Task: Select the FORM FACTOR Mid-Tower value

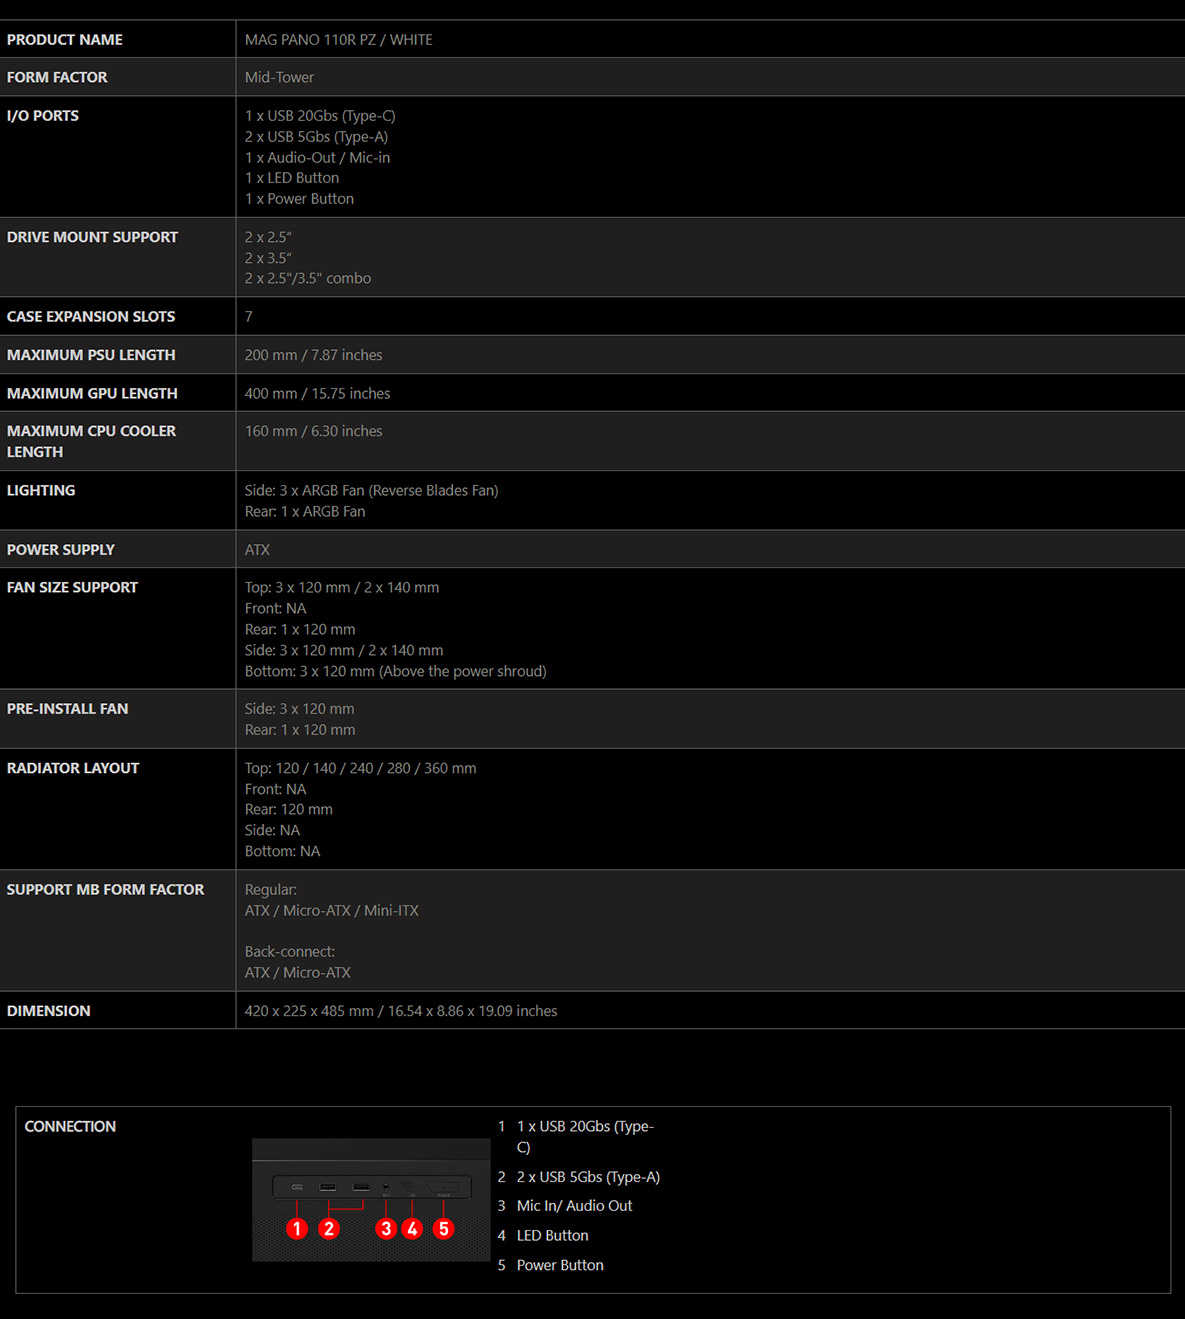Action: click(x=279, y=77)
